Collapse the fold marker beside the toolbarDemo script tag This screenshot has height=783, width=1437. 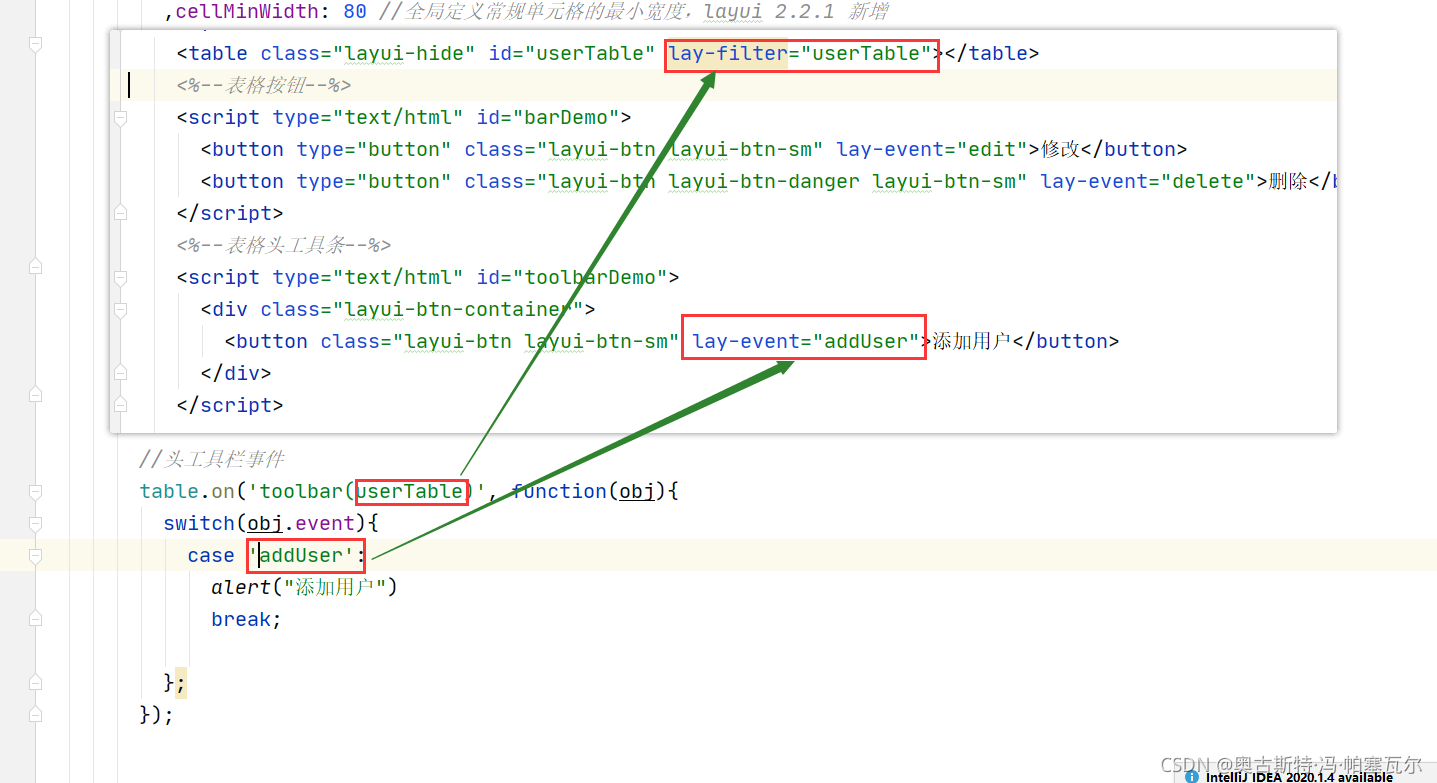(x=120, y=278)
